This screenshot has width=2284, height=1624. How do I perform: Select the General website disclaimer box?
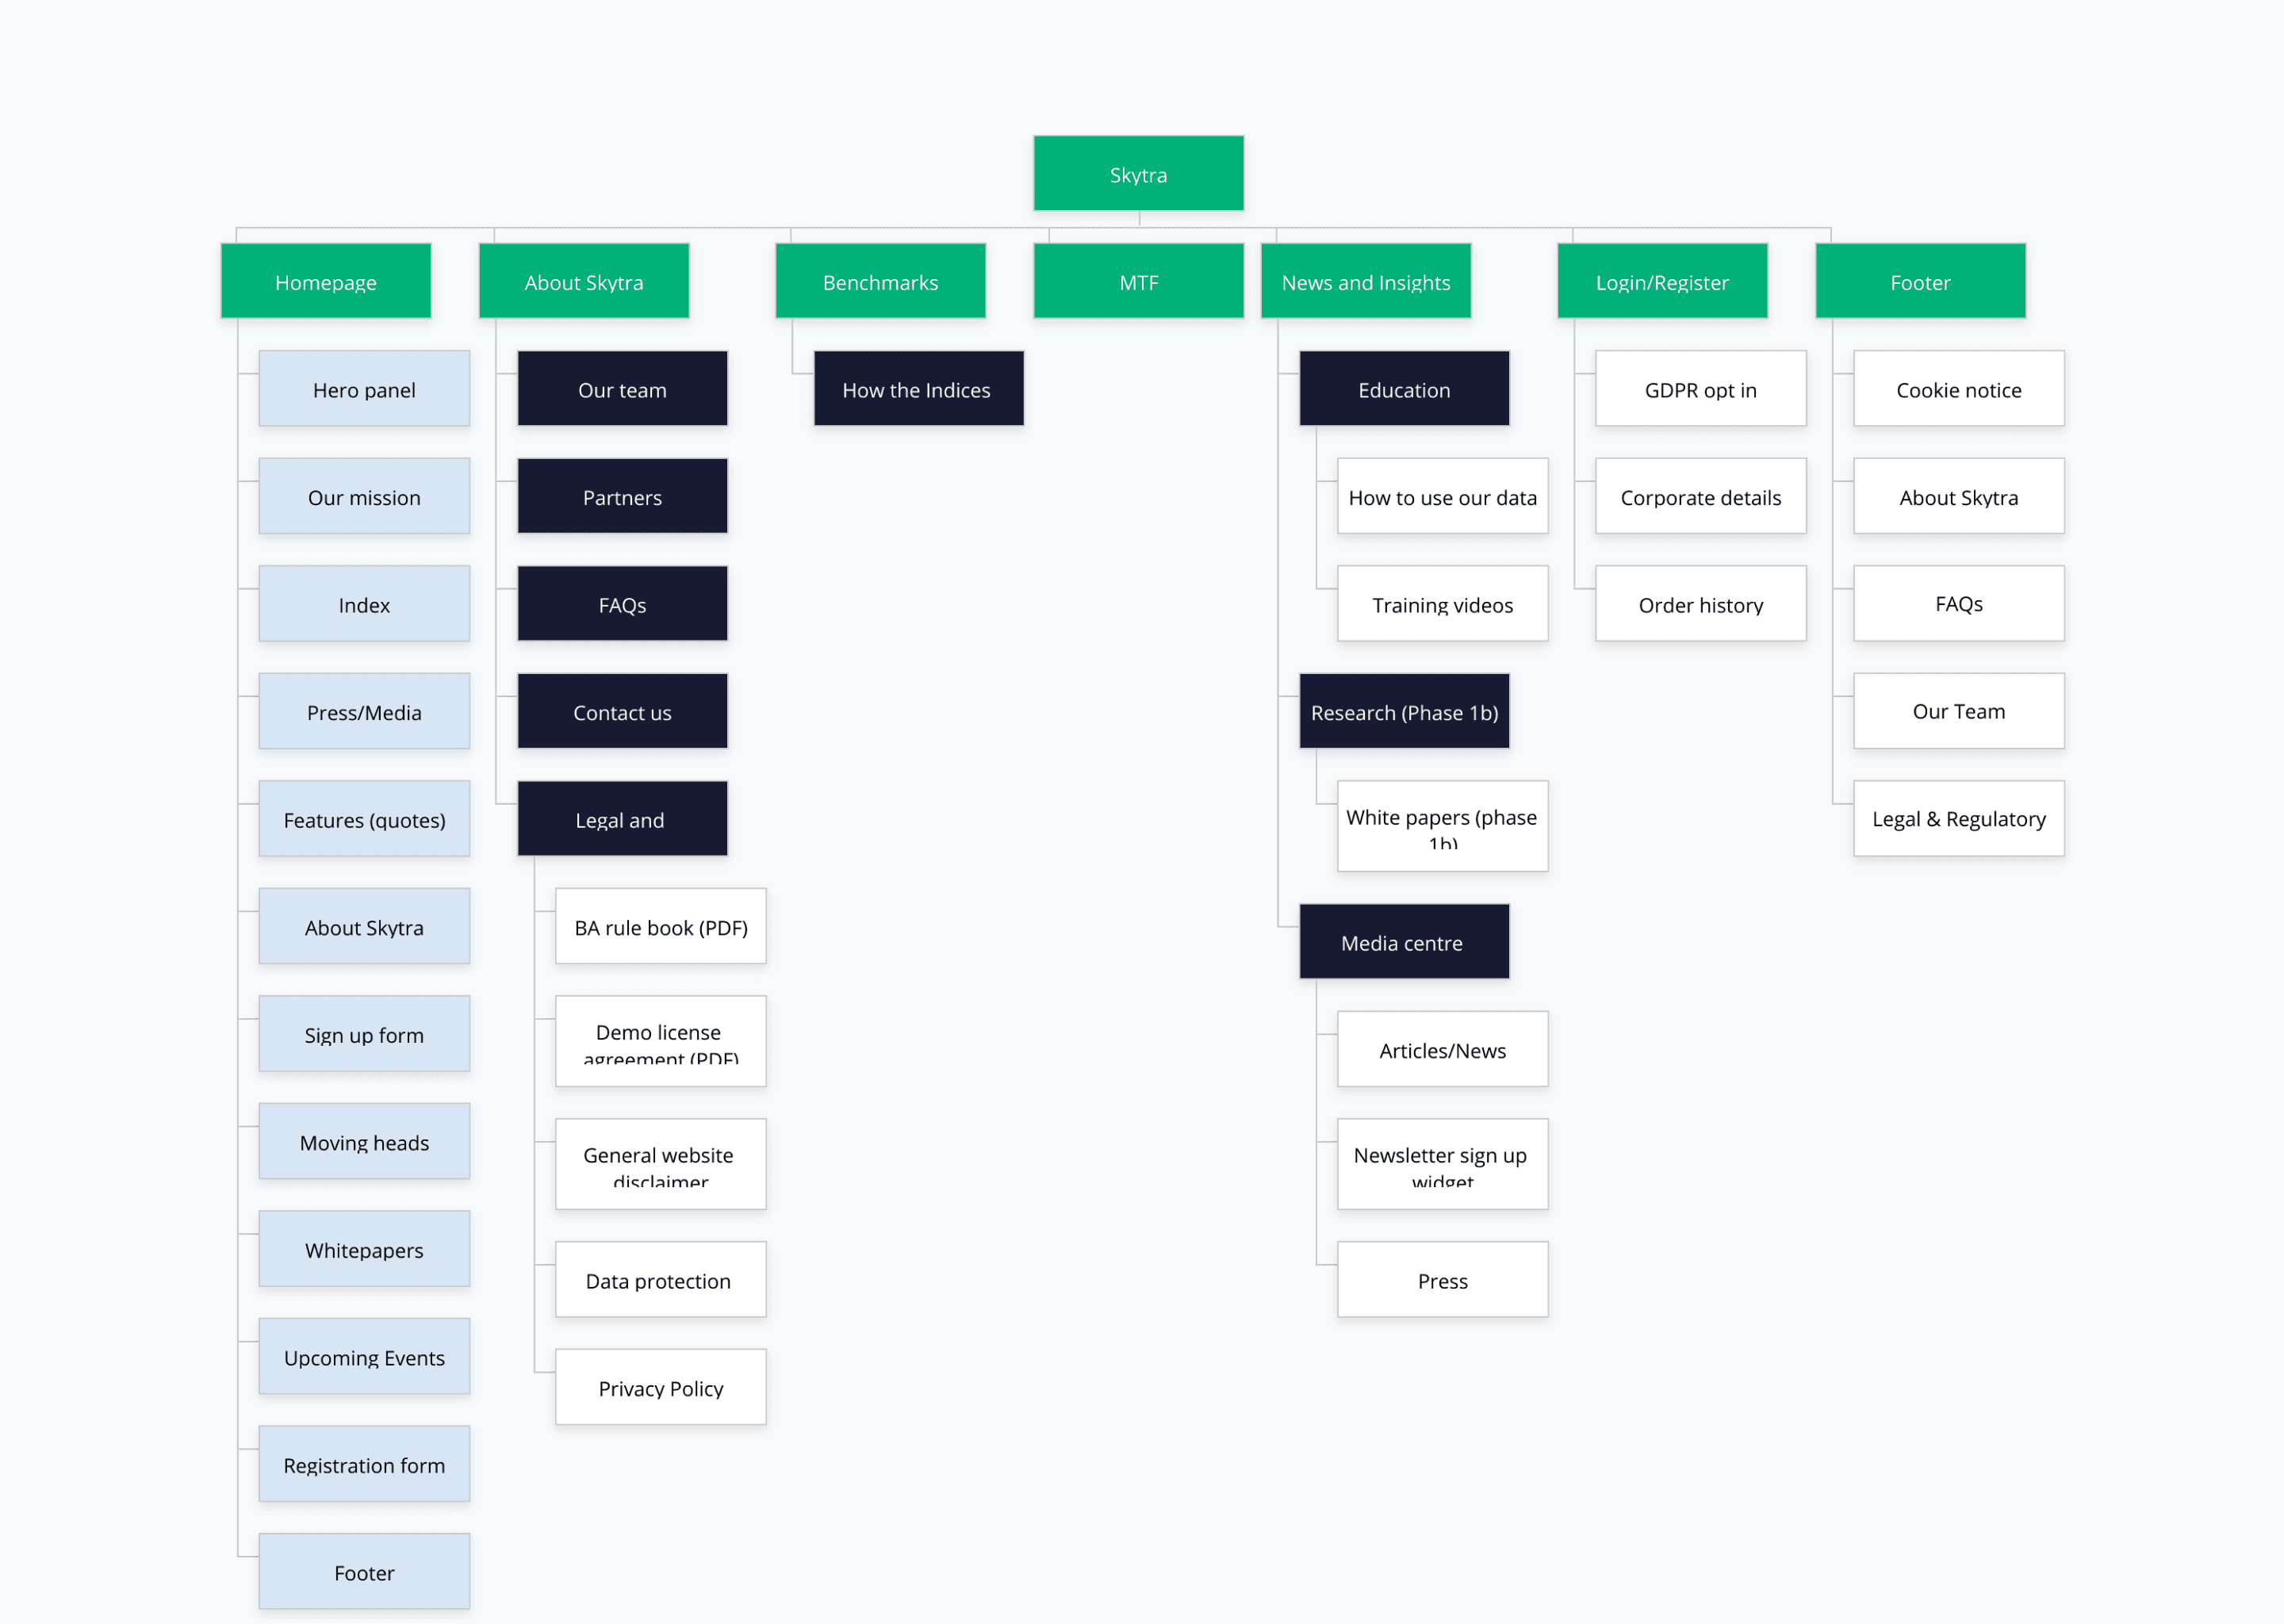pos(660,1164)
